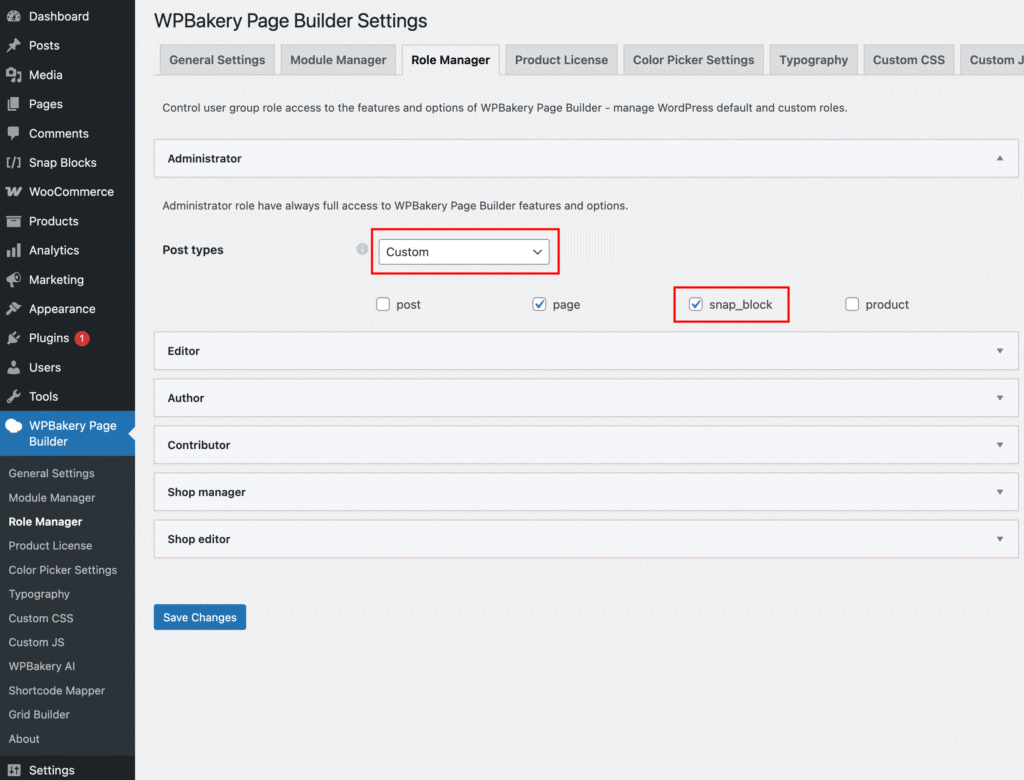This screenshot has width=1024, height=780.
Task: Enable the post checkbox
Action: (383, 305)
